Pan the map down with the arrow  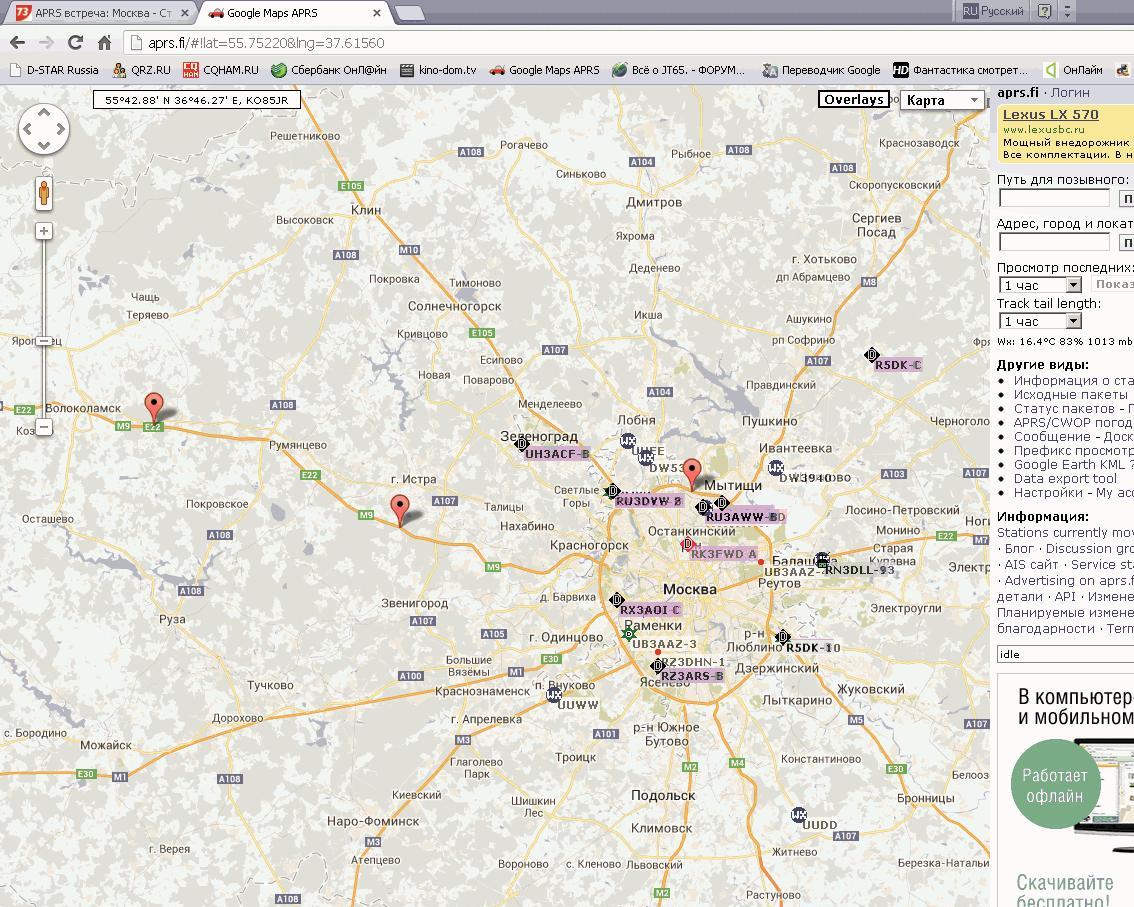(x=43, y=145)
